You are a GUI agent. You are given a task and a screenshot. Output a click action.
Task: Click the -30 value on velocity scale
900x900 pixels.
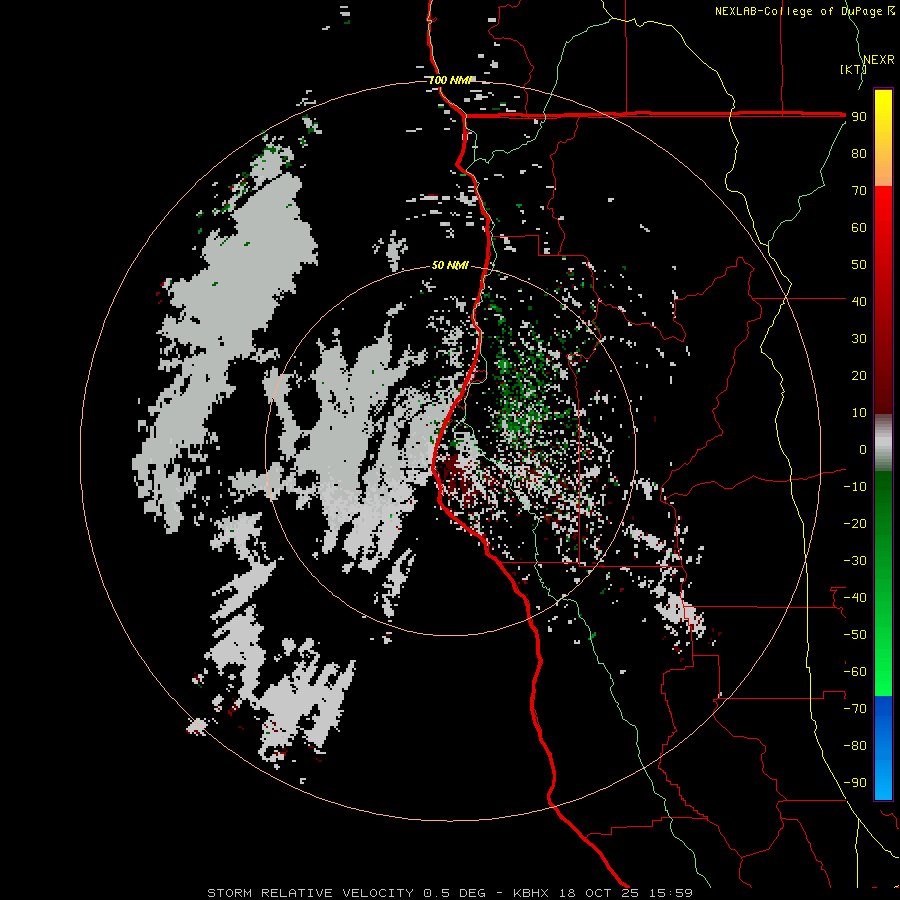pos(855,561)
